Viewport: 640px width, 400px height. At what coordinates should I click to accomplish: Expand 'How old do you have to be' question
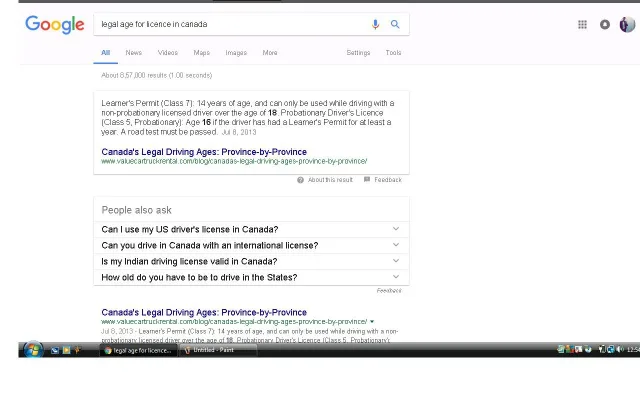[251, 277]
